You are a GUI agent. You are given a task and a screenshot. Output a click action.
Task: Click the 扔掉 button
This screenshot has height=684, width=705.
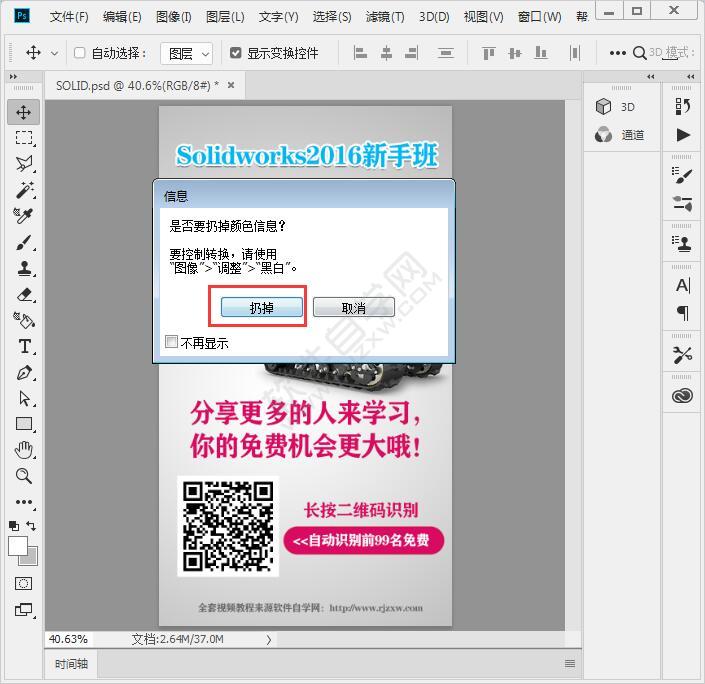(x=261, y=308)
